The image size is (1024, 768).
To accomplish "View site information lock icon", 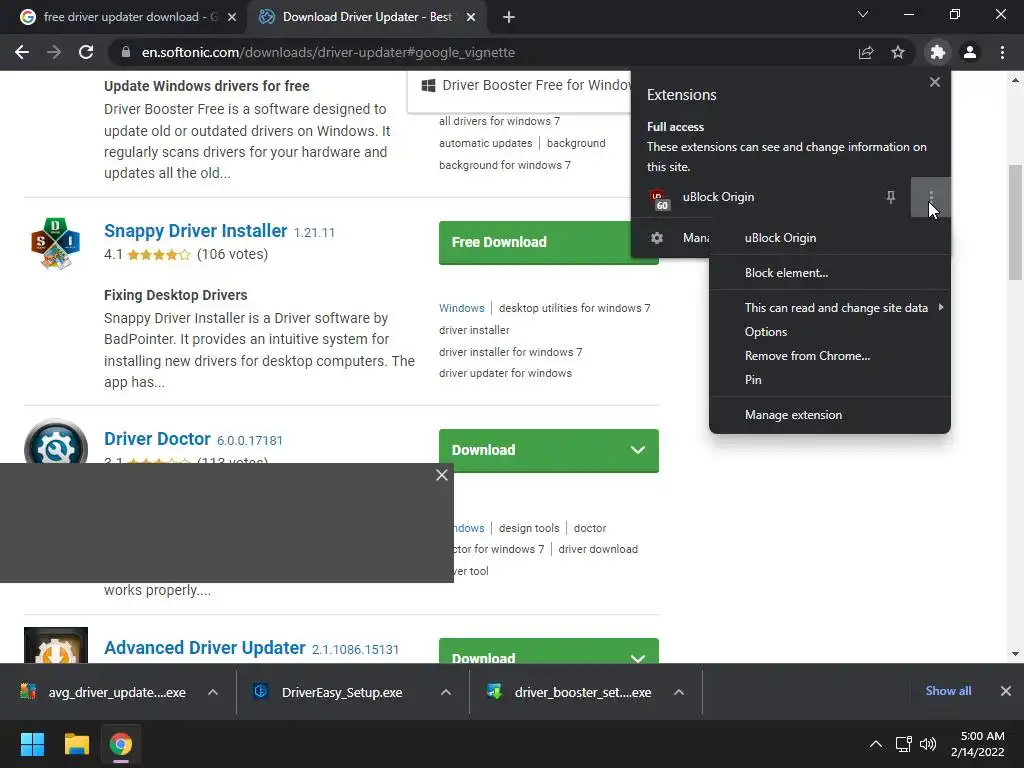I will click(x=126, y=52).
